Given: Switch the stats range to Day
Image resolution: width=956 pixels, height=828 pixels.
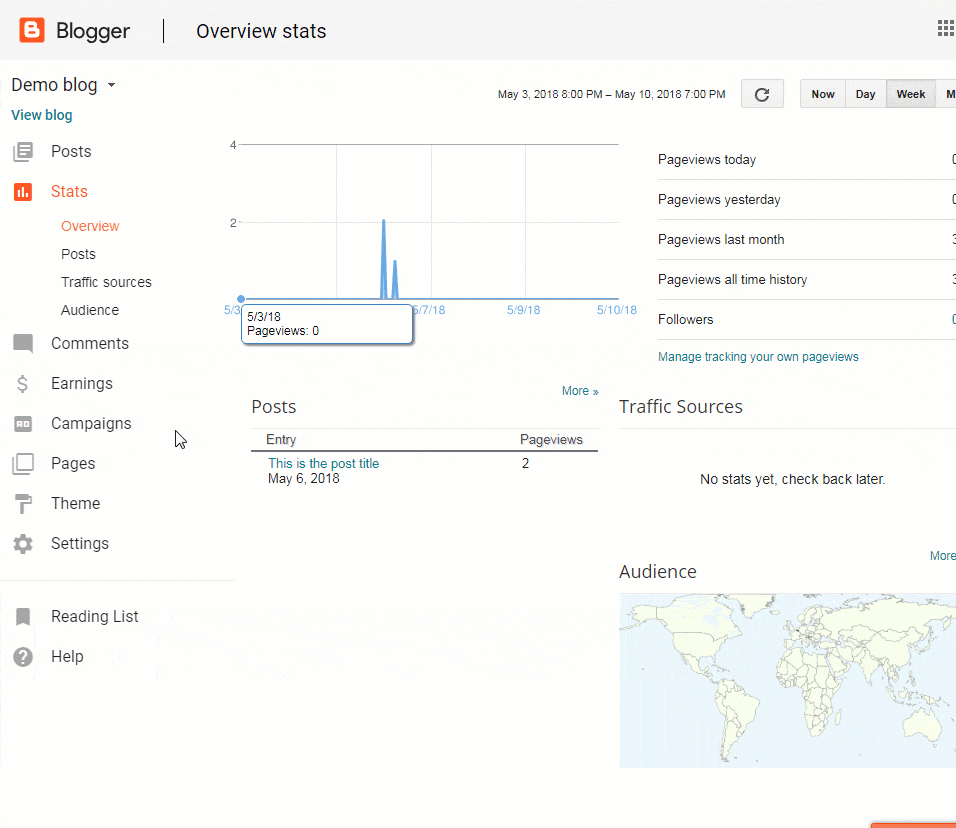Looking at the screenshot, I should pos(865,93).
